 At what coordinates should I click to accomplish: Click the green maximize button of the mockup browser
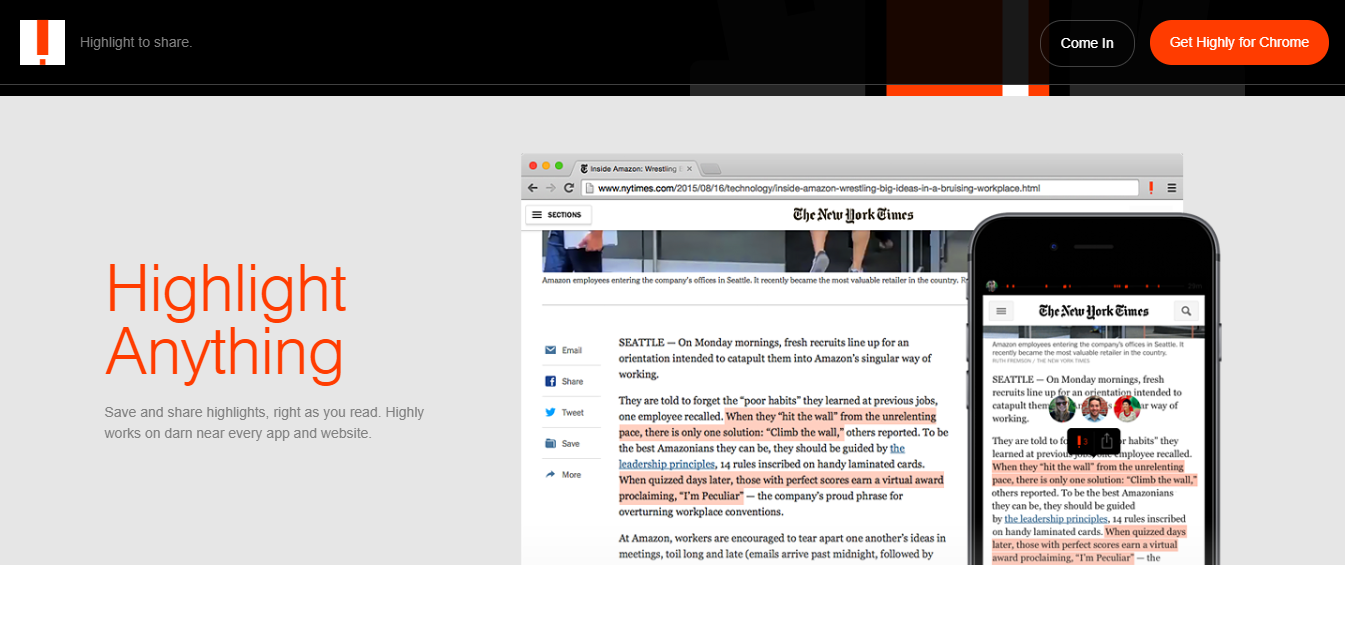click(x=559, y=165)
